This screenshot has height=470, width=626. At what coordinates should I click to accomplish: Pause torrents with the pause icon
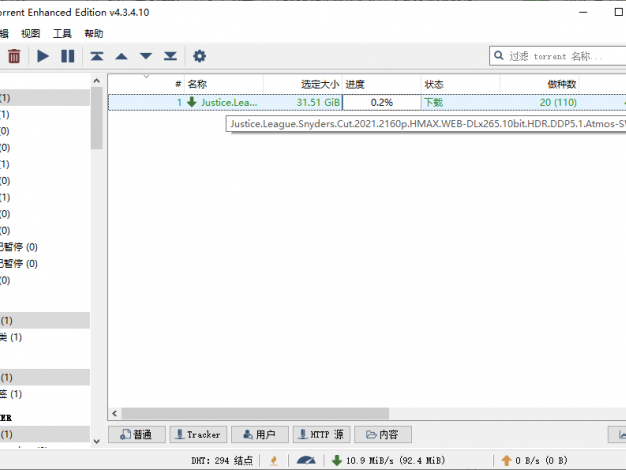pos(67,56)
